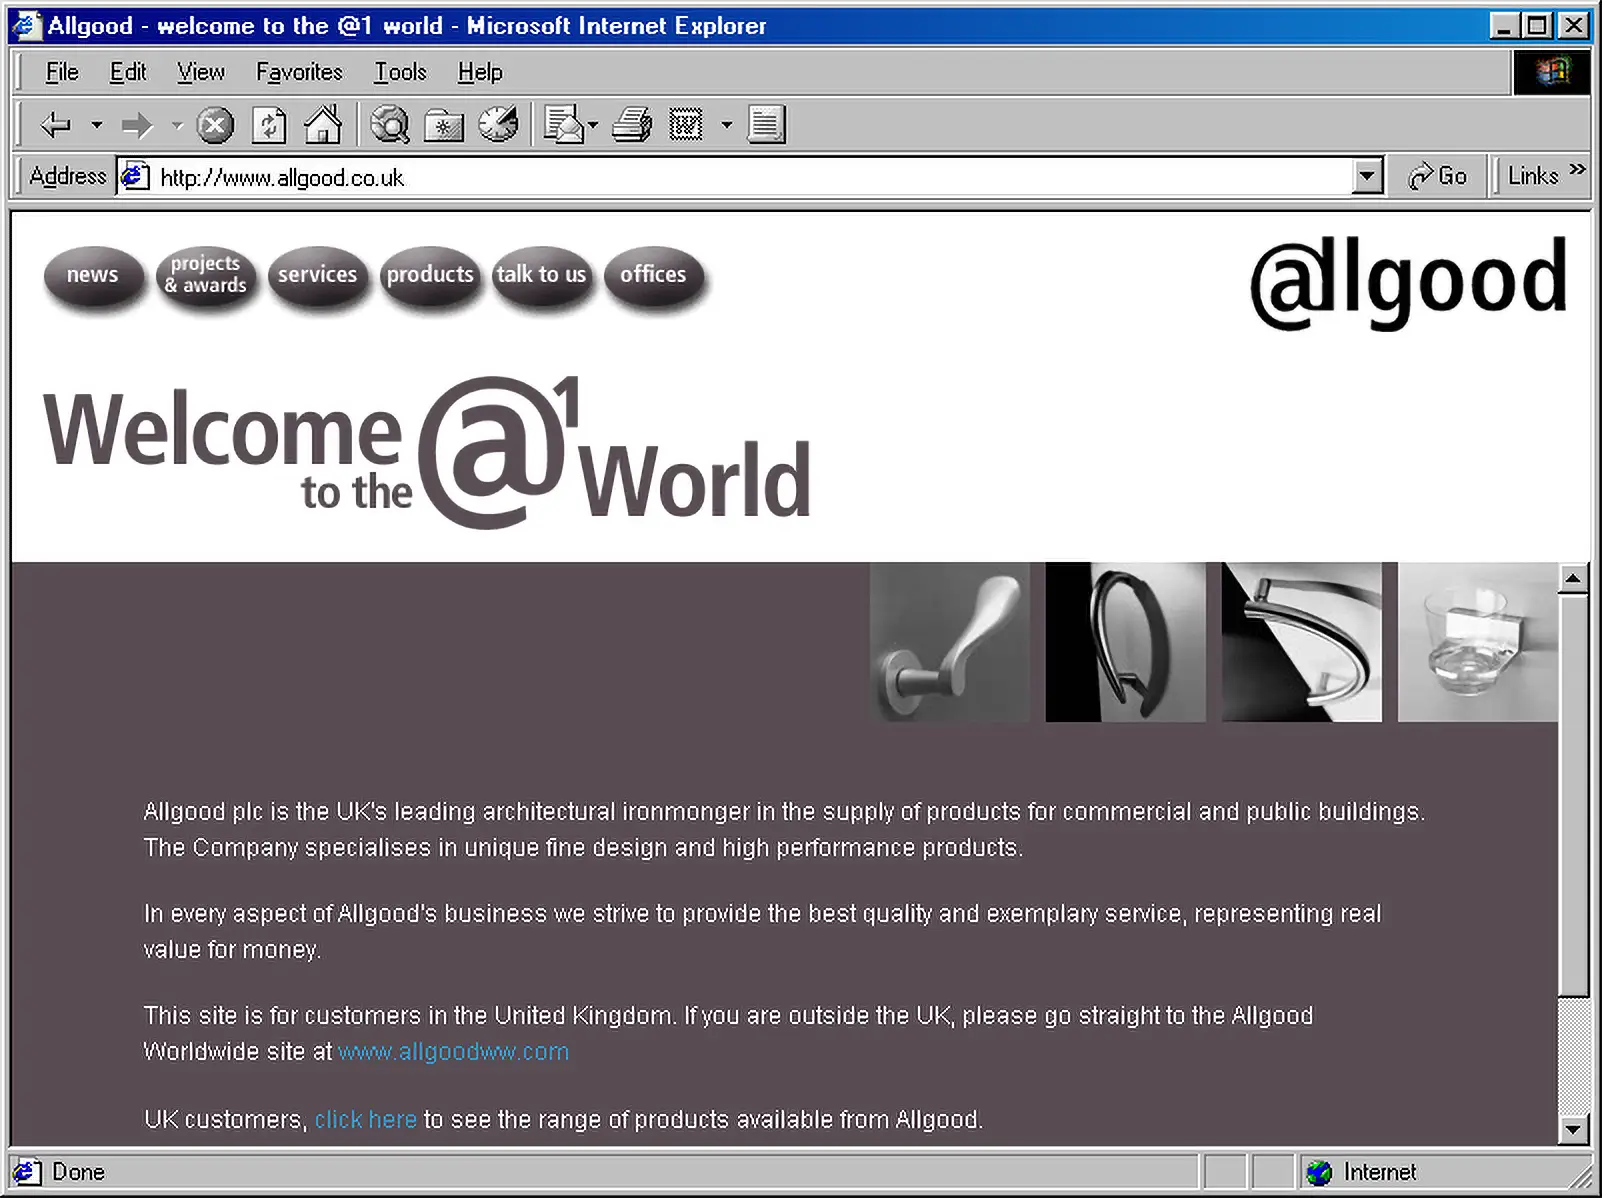1602x1198 pixels.
Task: Open the 'talk to us' navigation button
Action: [541, 275]
